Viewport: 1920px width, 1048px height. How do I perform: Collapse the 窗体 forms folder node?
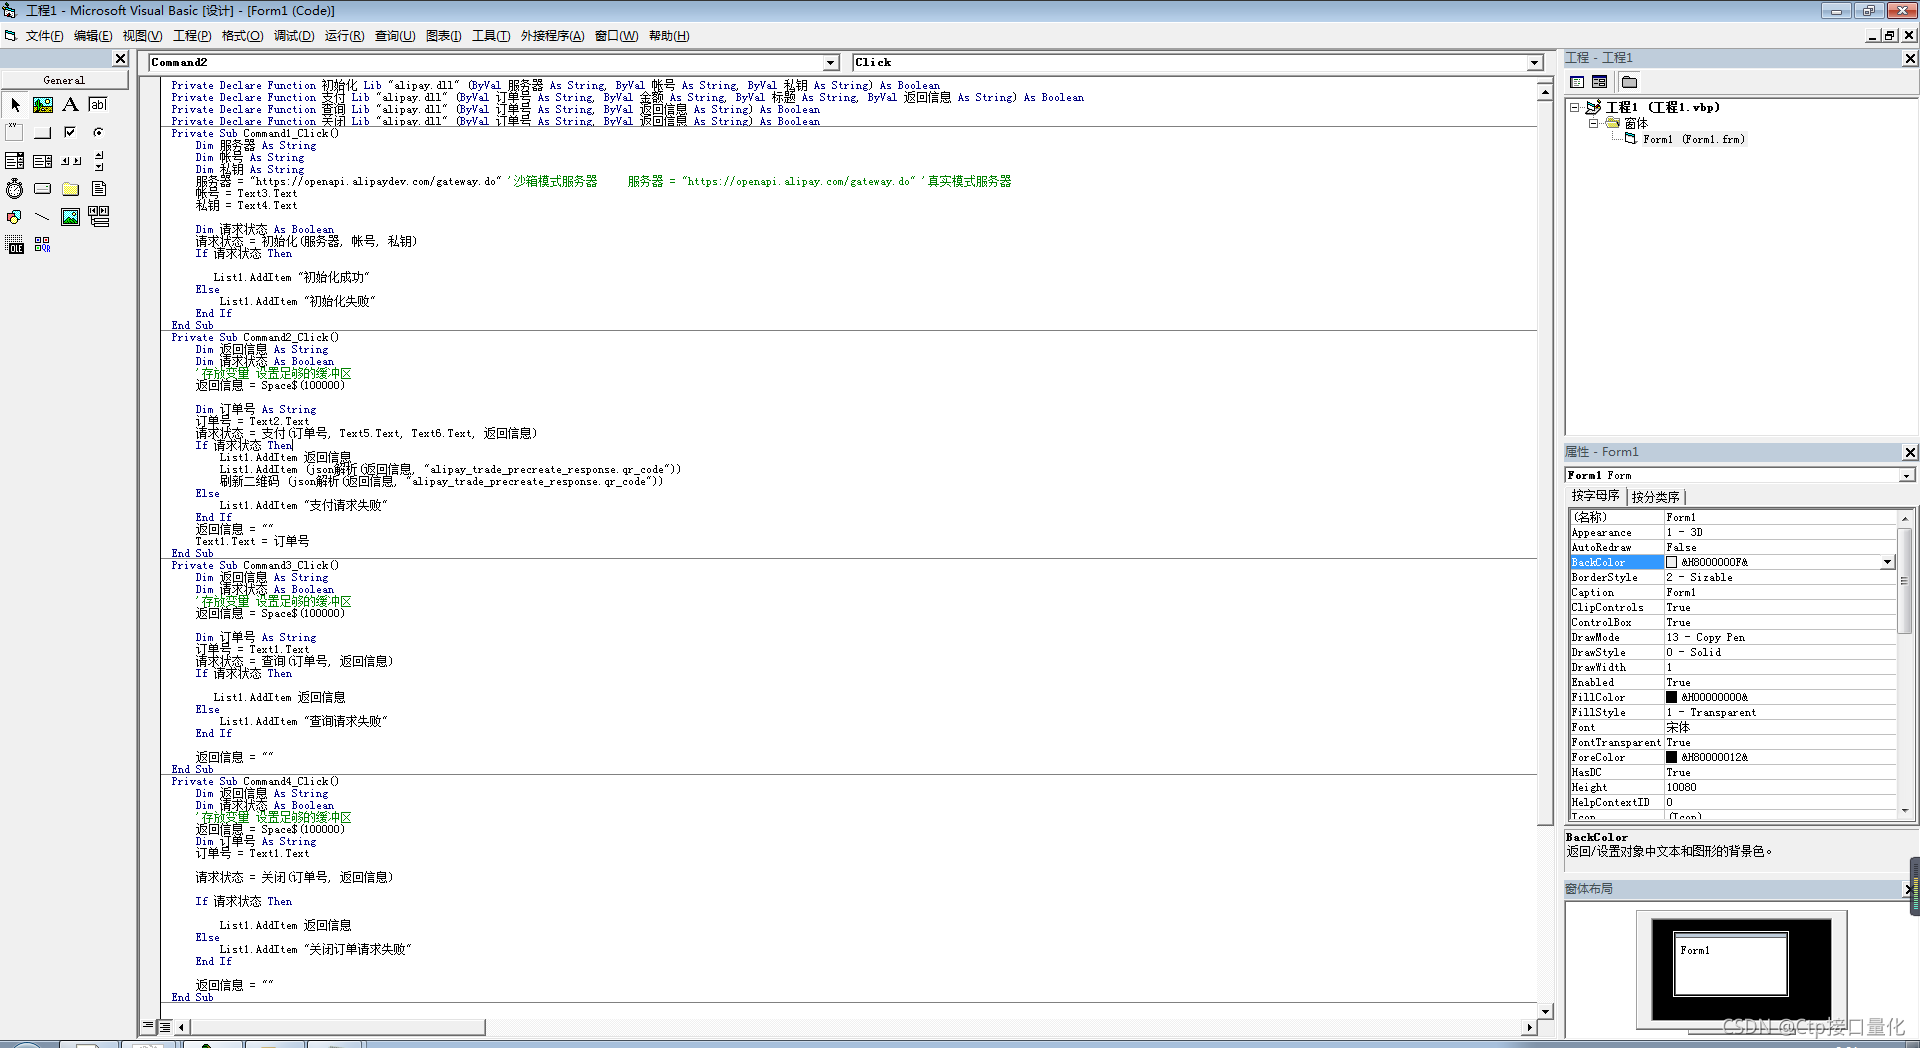(x=1593, y=123)
